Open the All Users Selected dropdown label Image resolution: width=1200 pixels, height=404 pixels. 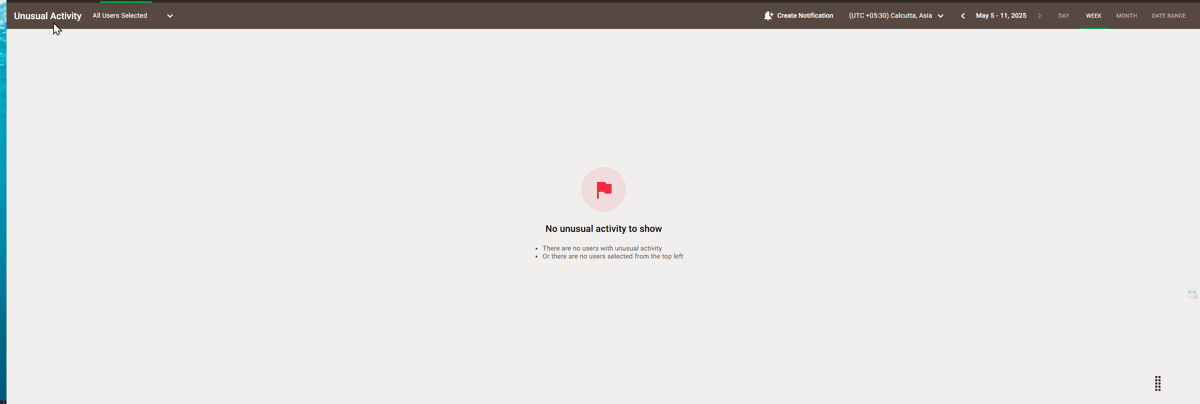pos(120,16)
